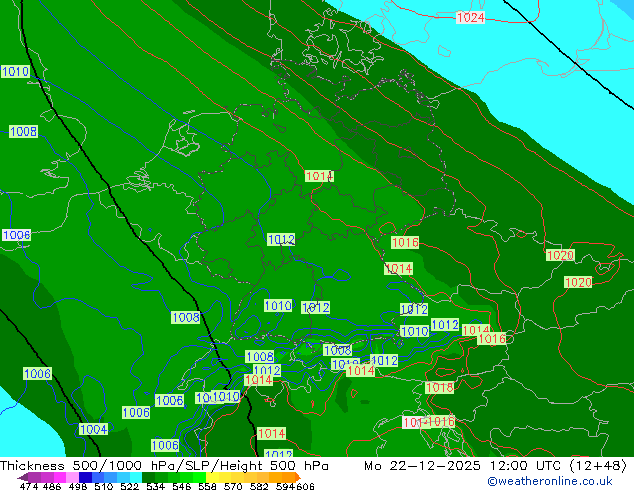The height and width of the screenshot is (490, 634).
Task: Click the 522 legend value
Action: tap(129, 486)
